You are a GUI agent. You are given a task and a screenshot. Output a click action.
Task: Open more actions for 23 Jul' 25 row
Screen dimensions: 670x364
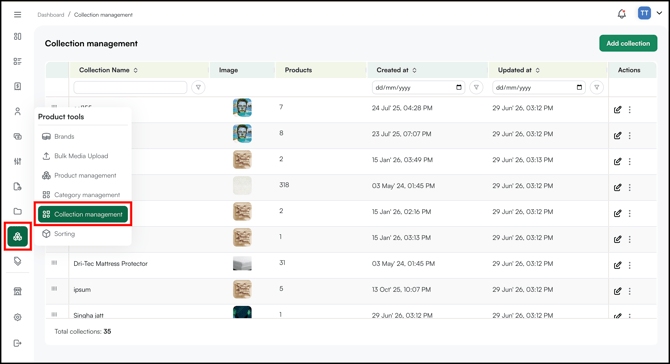click(629, 135)
